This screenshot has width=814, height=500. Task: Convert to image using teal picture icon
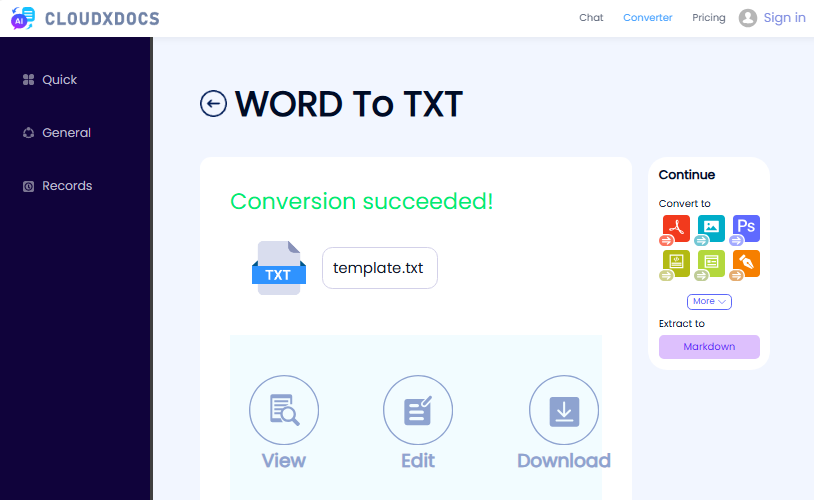(711, 229)
